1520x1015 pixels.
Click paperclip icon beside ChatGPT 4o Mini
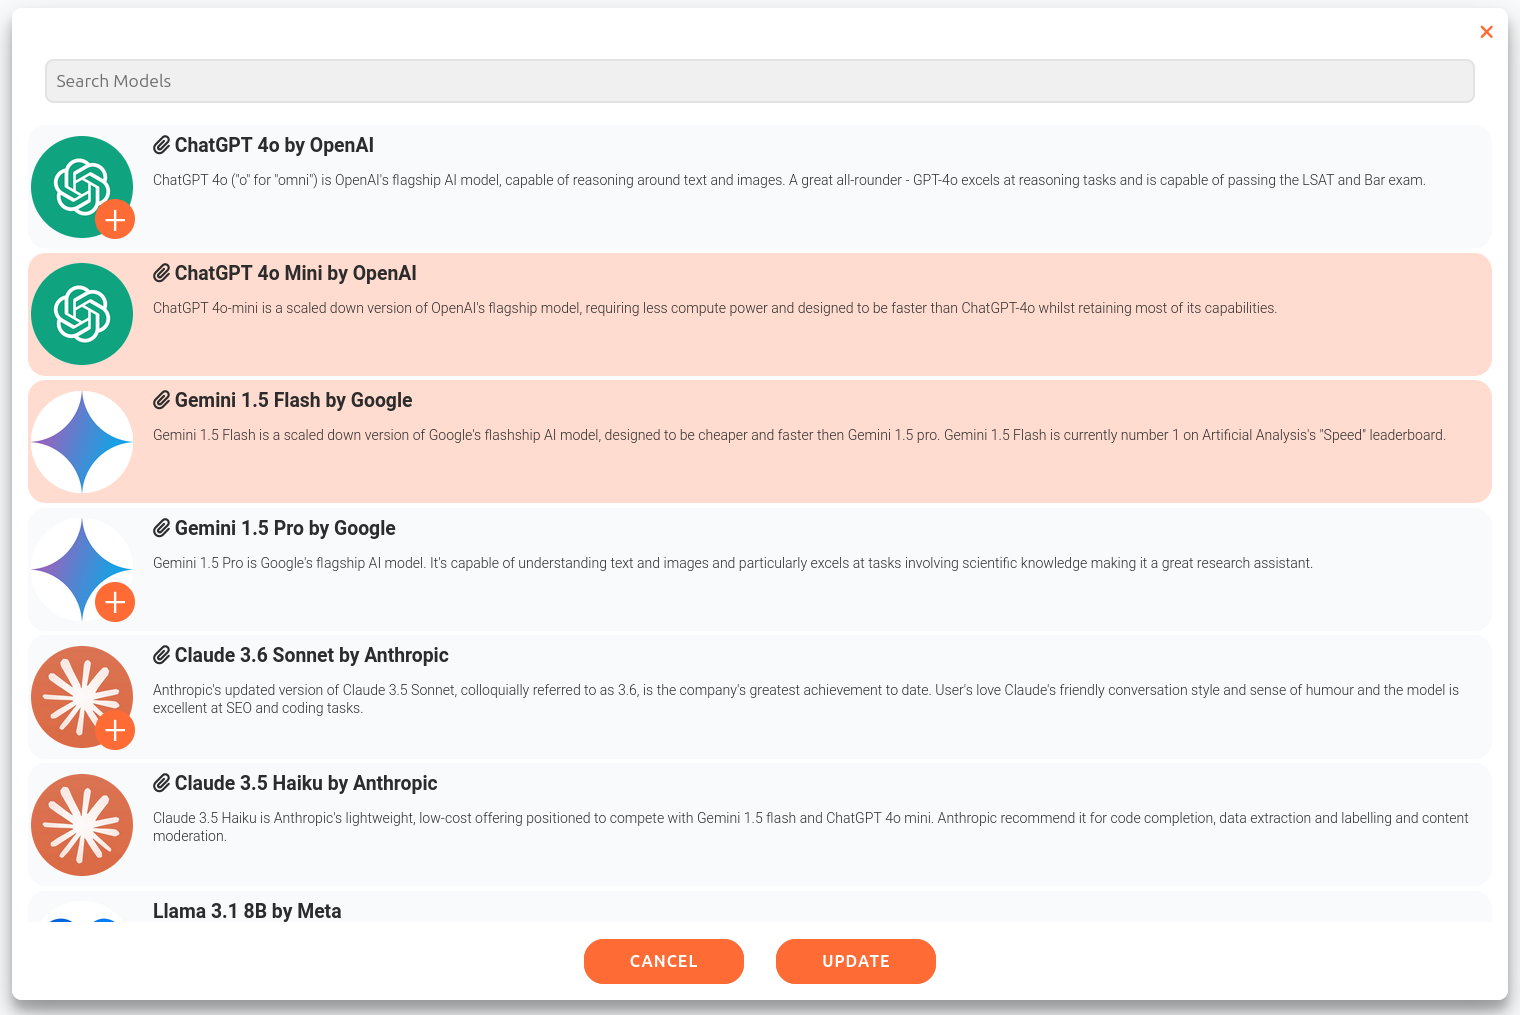pyautogui.click(x=162, y=273)
